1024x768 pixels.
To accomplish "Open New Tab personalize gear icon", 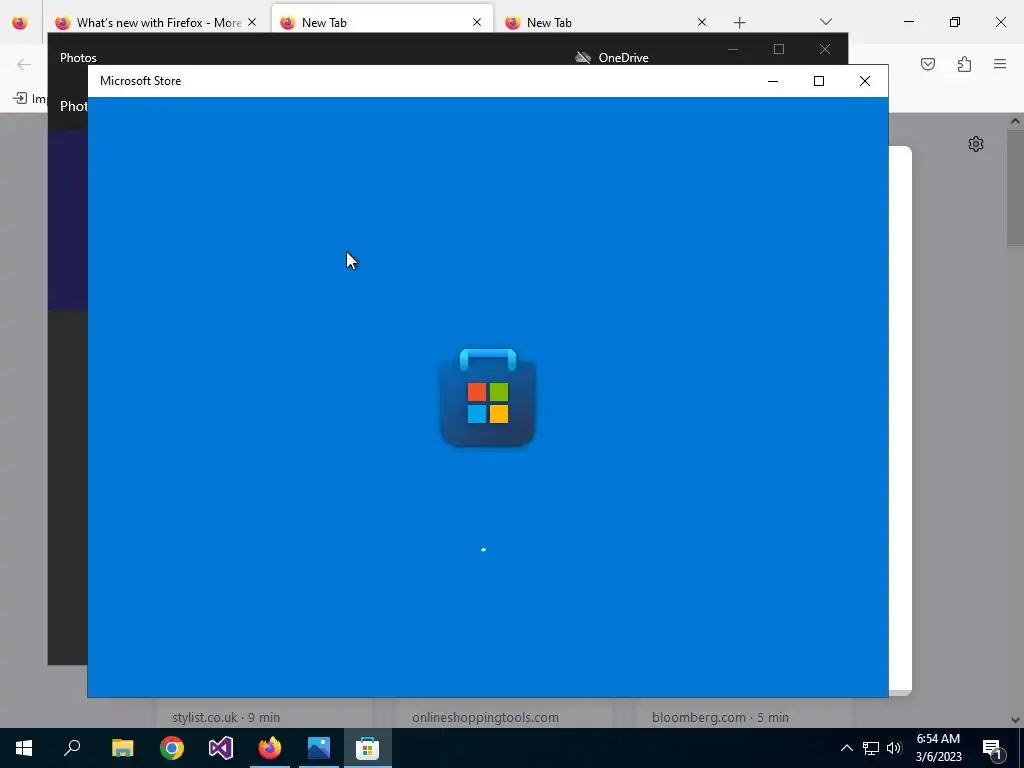I will pos(976,144).
